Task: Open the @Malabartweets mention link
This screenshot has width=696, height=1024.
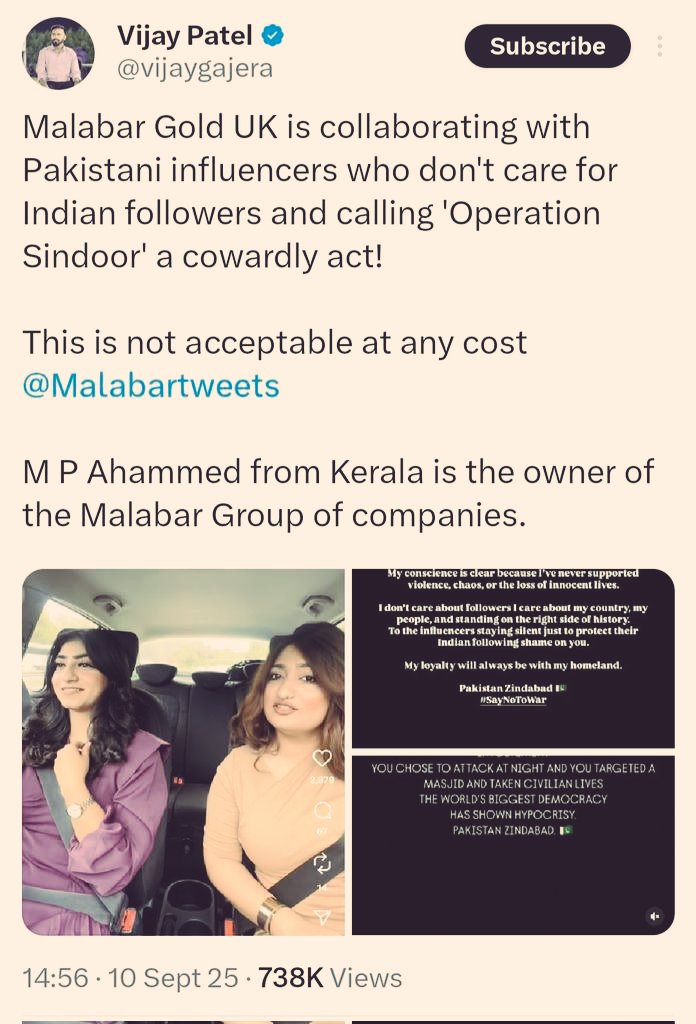Action: (x=151, y=385)
